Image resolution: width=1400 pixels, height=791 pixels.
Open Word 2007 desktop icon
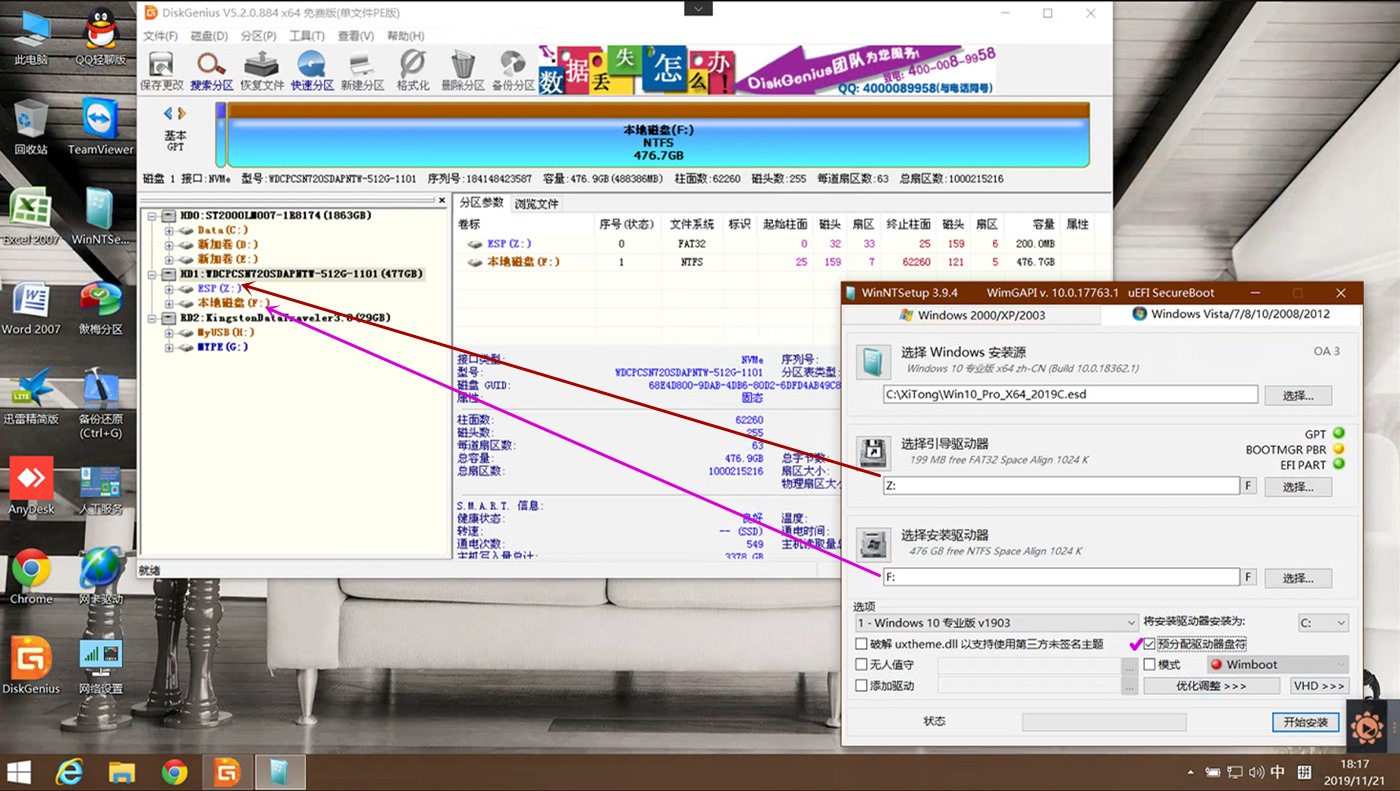[31, 307]
